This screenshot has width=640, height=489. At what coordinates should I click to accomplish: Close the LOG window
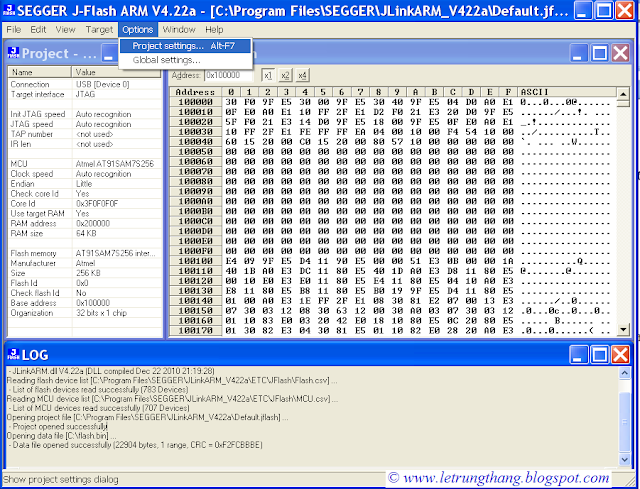[620, 354]
